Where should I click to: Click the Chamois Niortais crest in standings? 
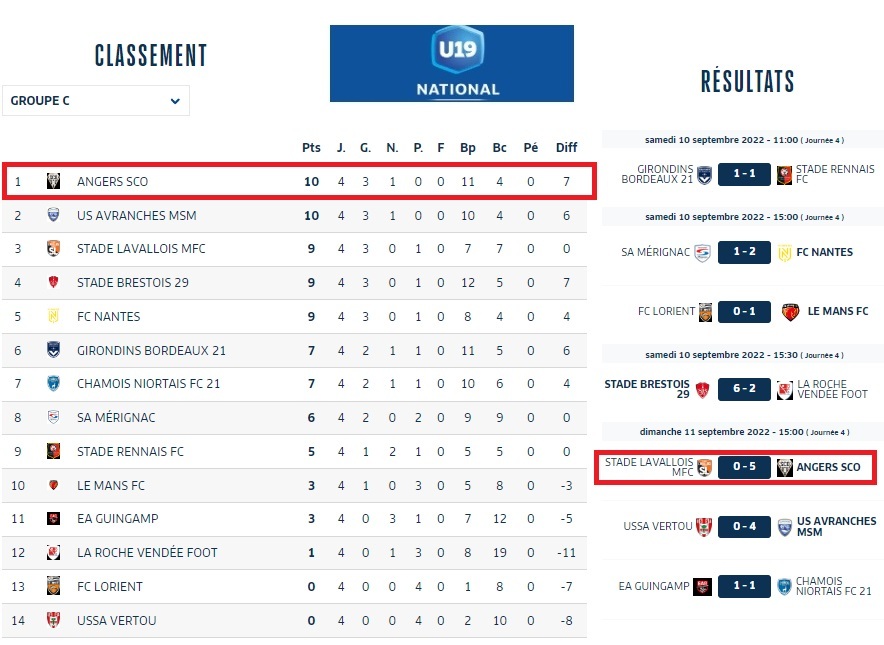(54, 384)
